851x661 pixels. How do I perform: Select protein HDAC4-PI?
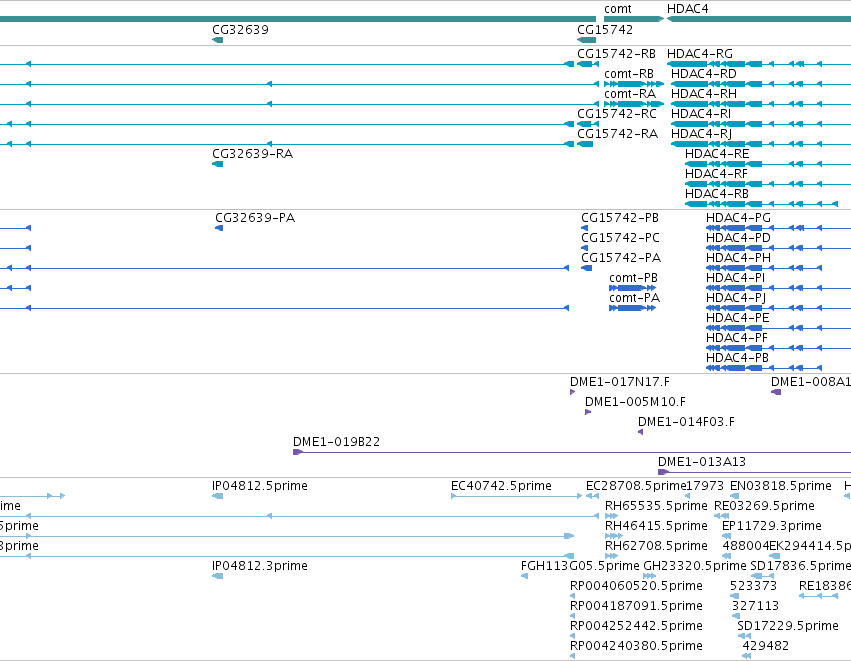[735, 278]
